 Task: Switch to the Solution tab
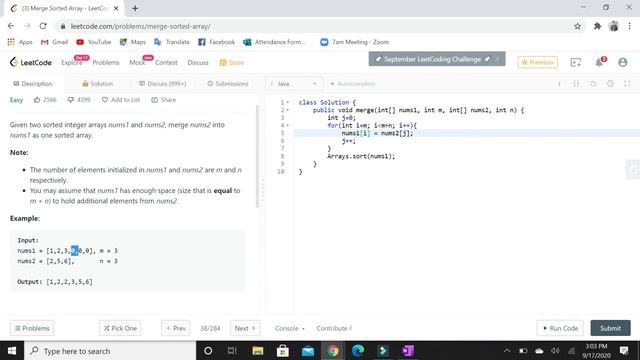(98, 84)
